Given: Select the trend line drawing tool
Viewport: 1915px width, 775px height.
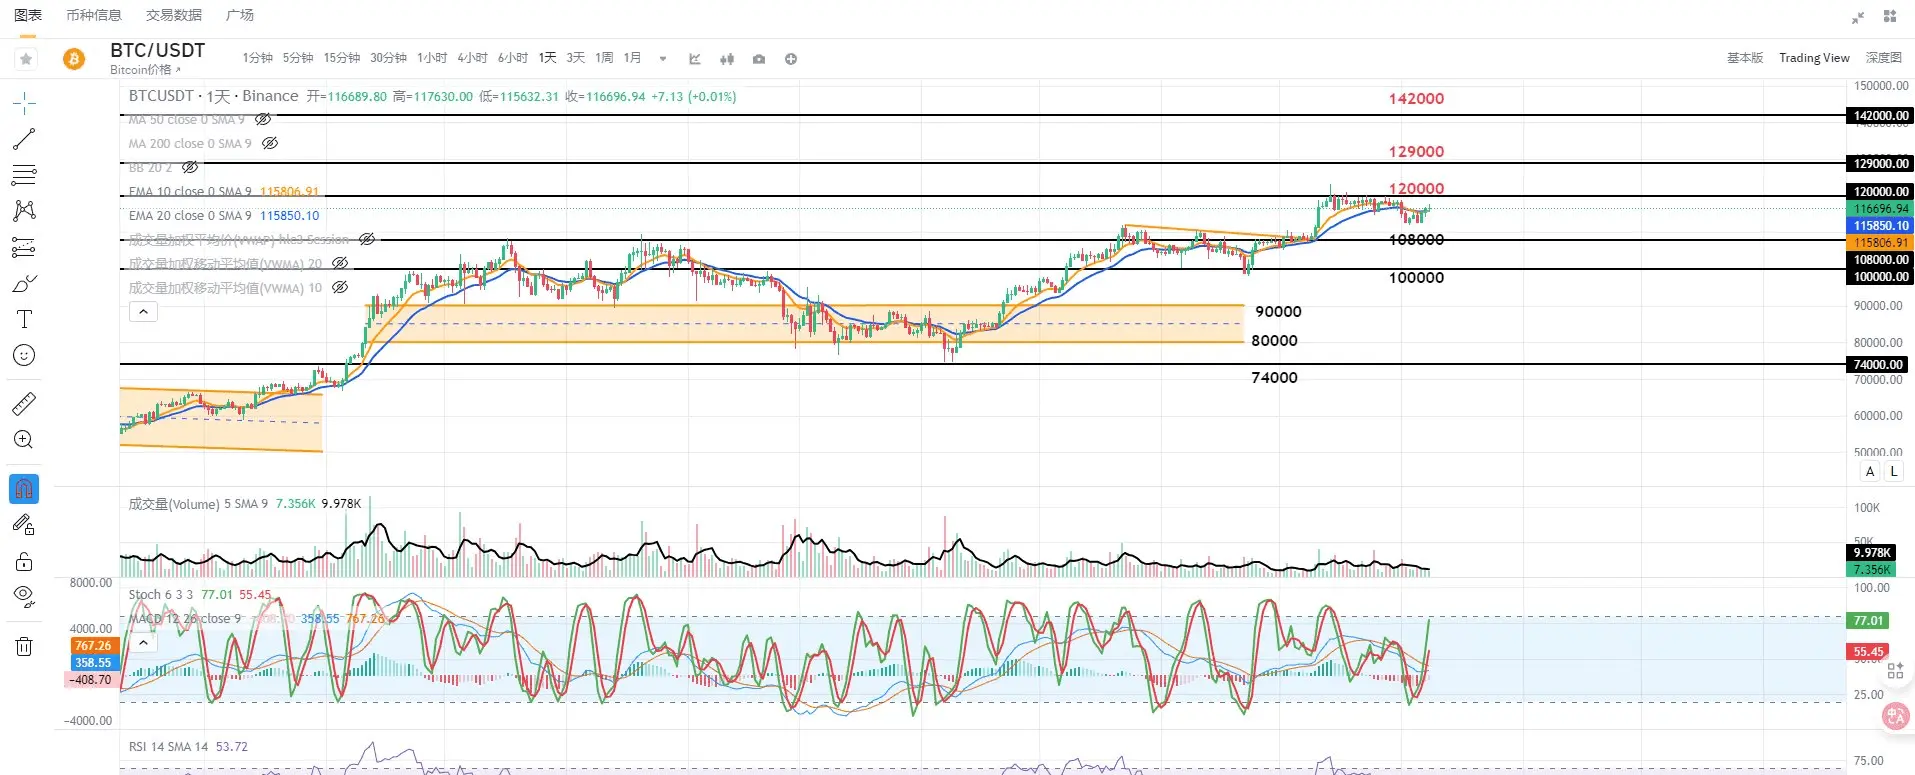Looking at the screenshot, I should 24,139.
